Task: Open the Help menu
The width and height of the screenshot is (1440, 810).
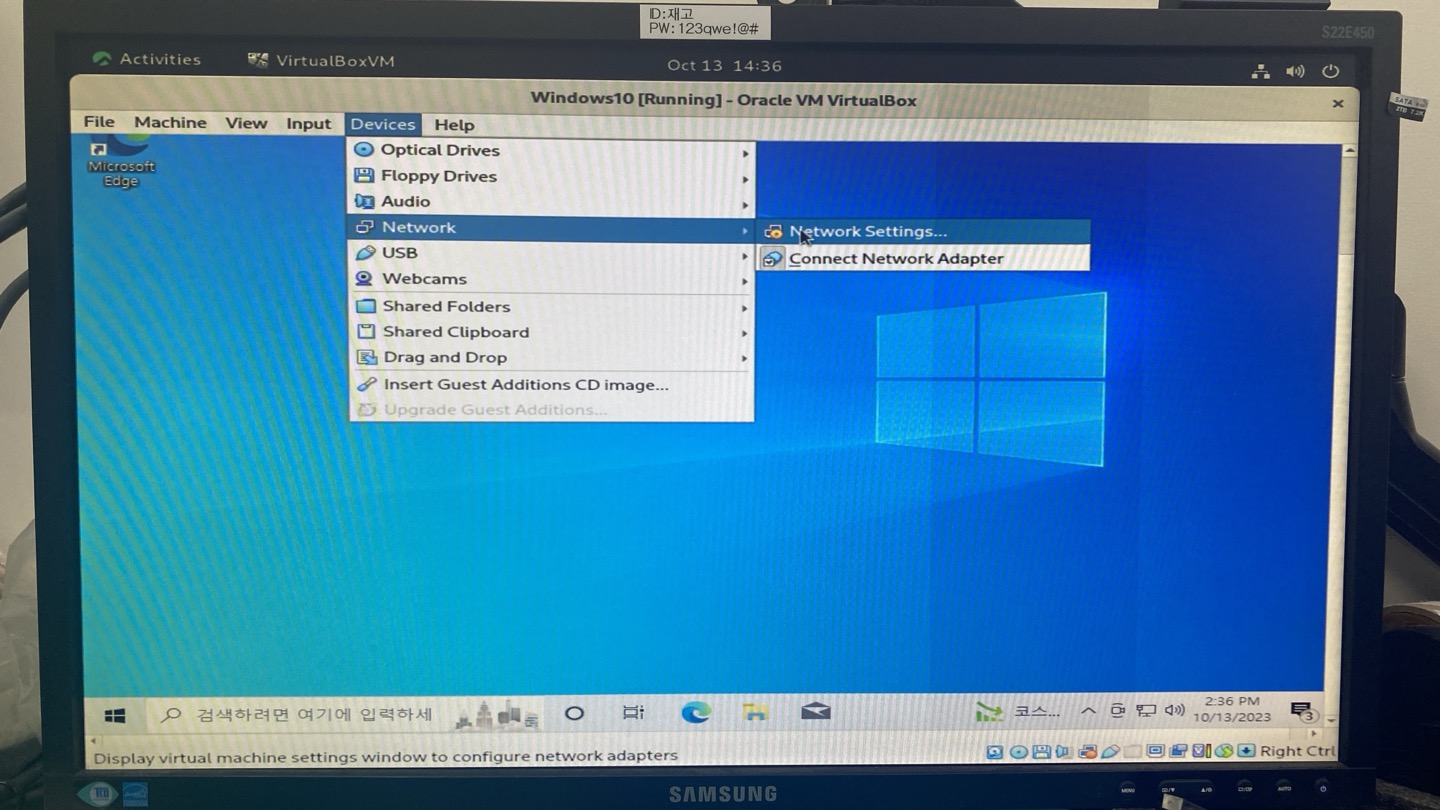Action: pos(454,125)
